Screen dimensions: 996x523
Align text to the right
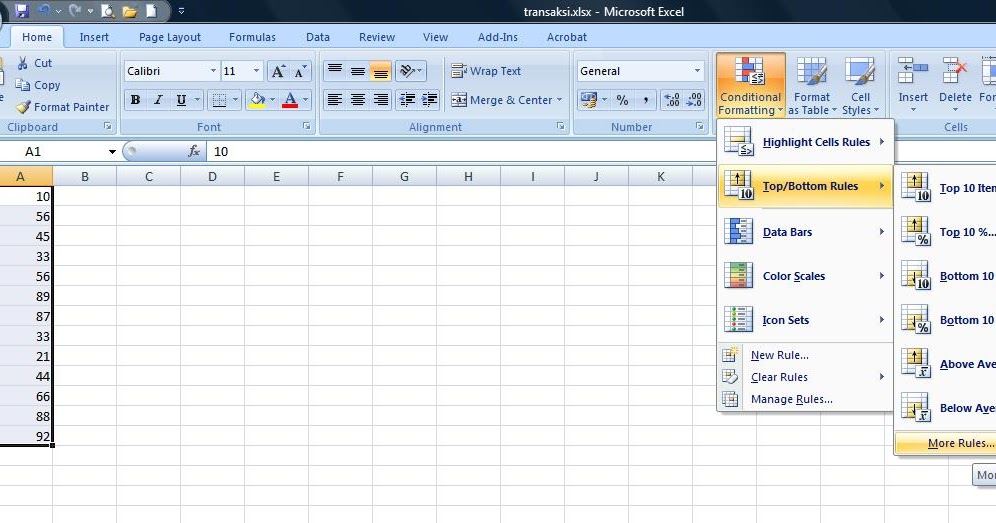click(380, 100)
